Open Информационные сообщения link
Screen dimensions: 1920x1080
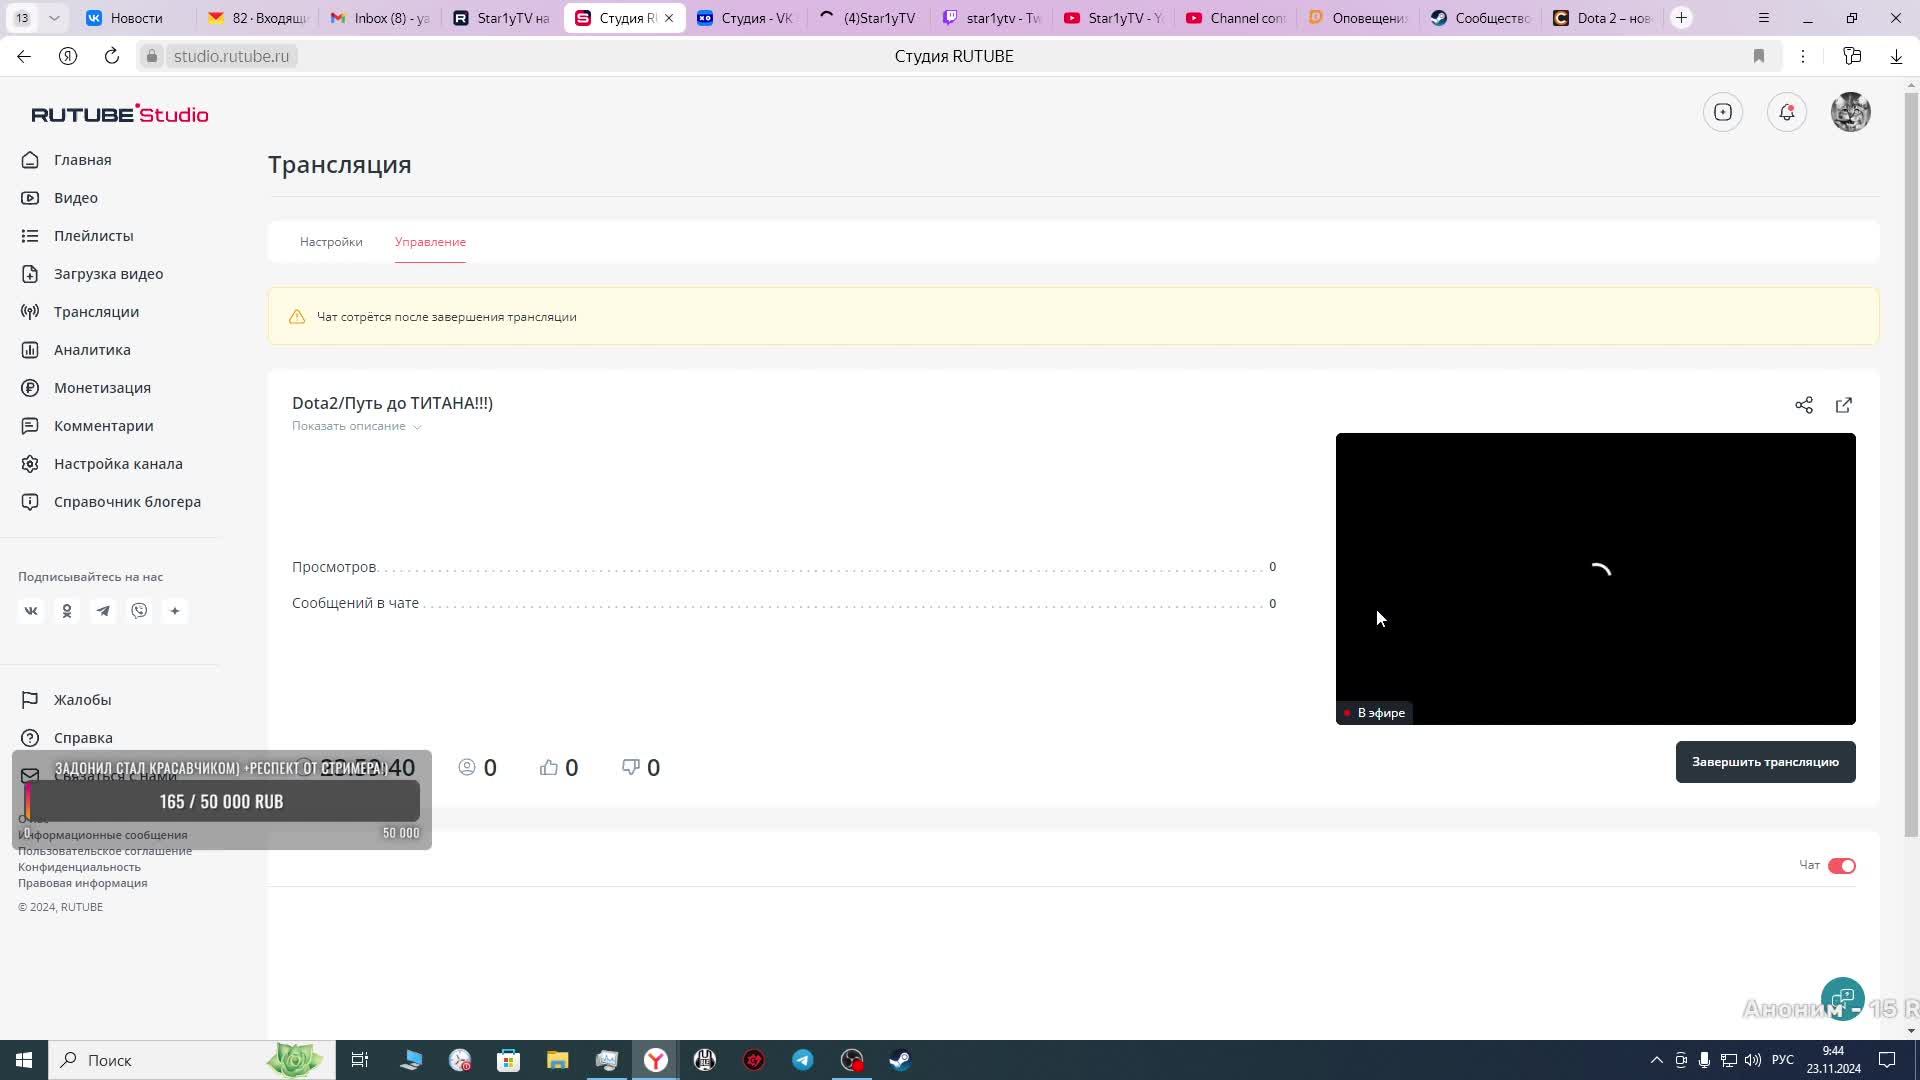[x=102, y=835]
